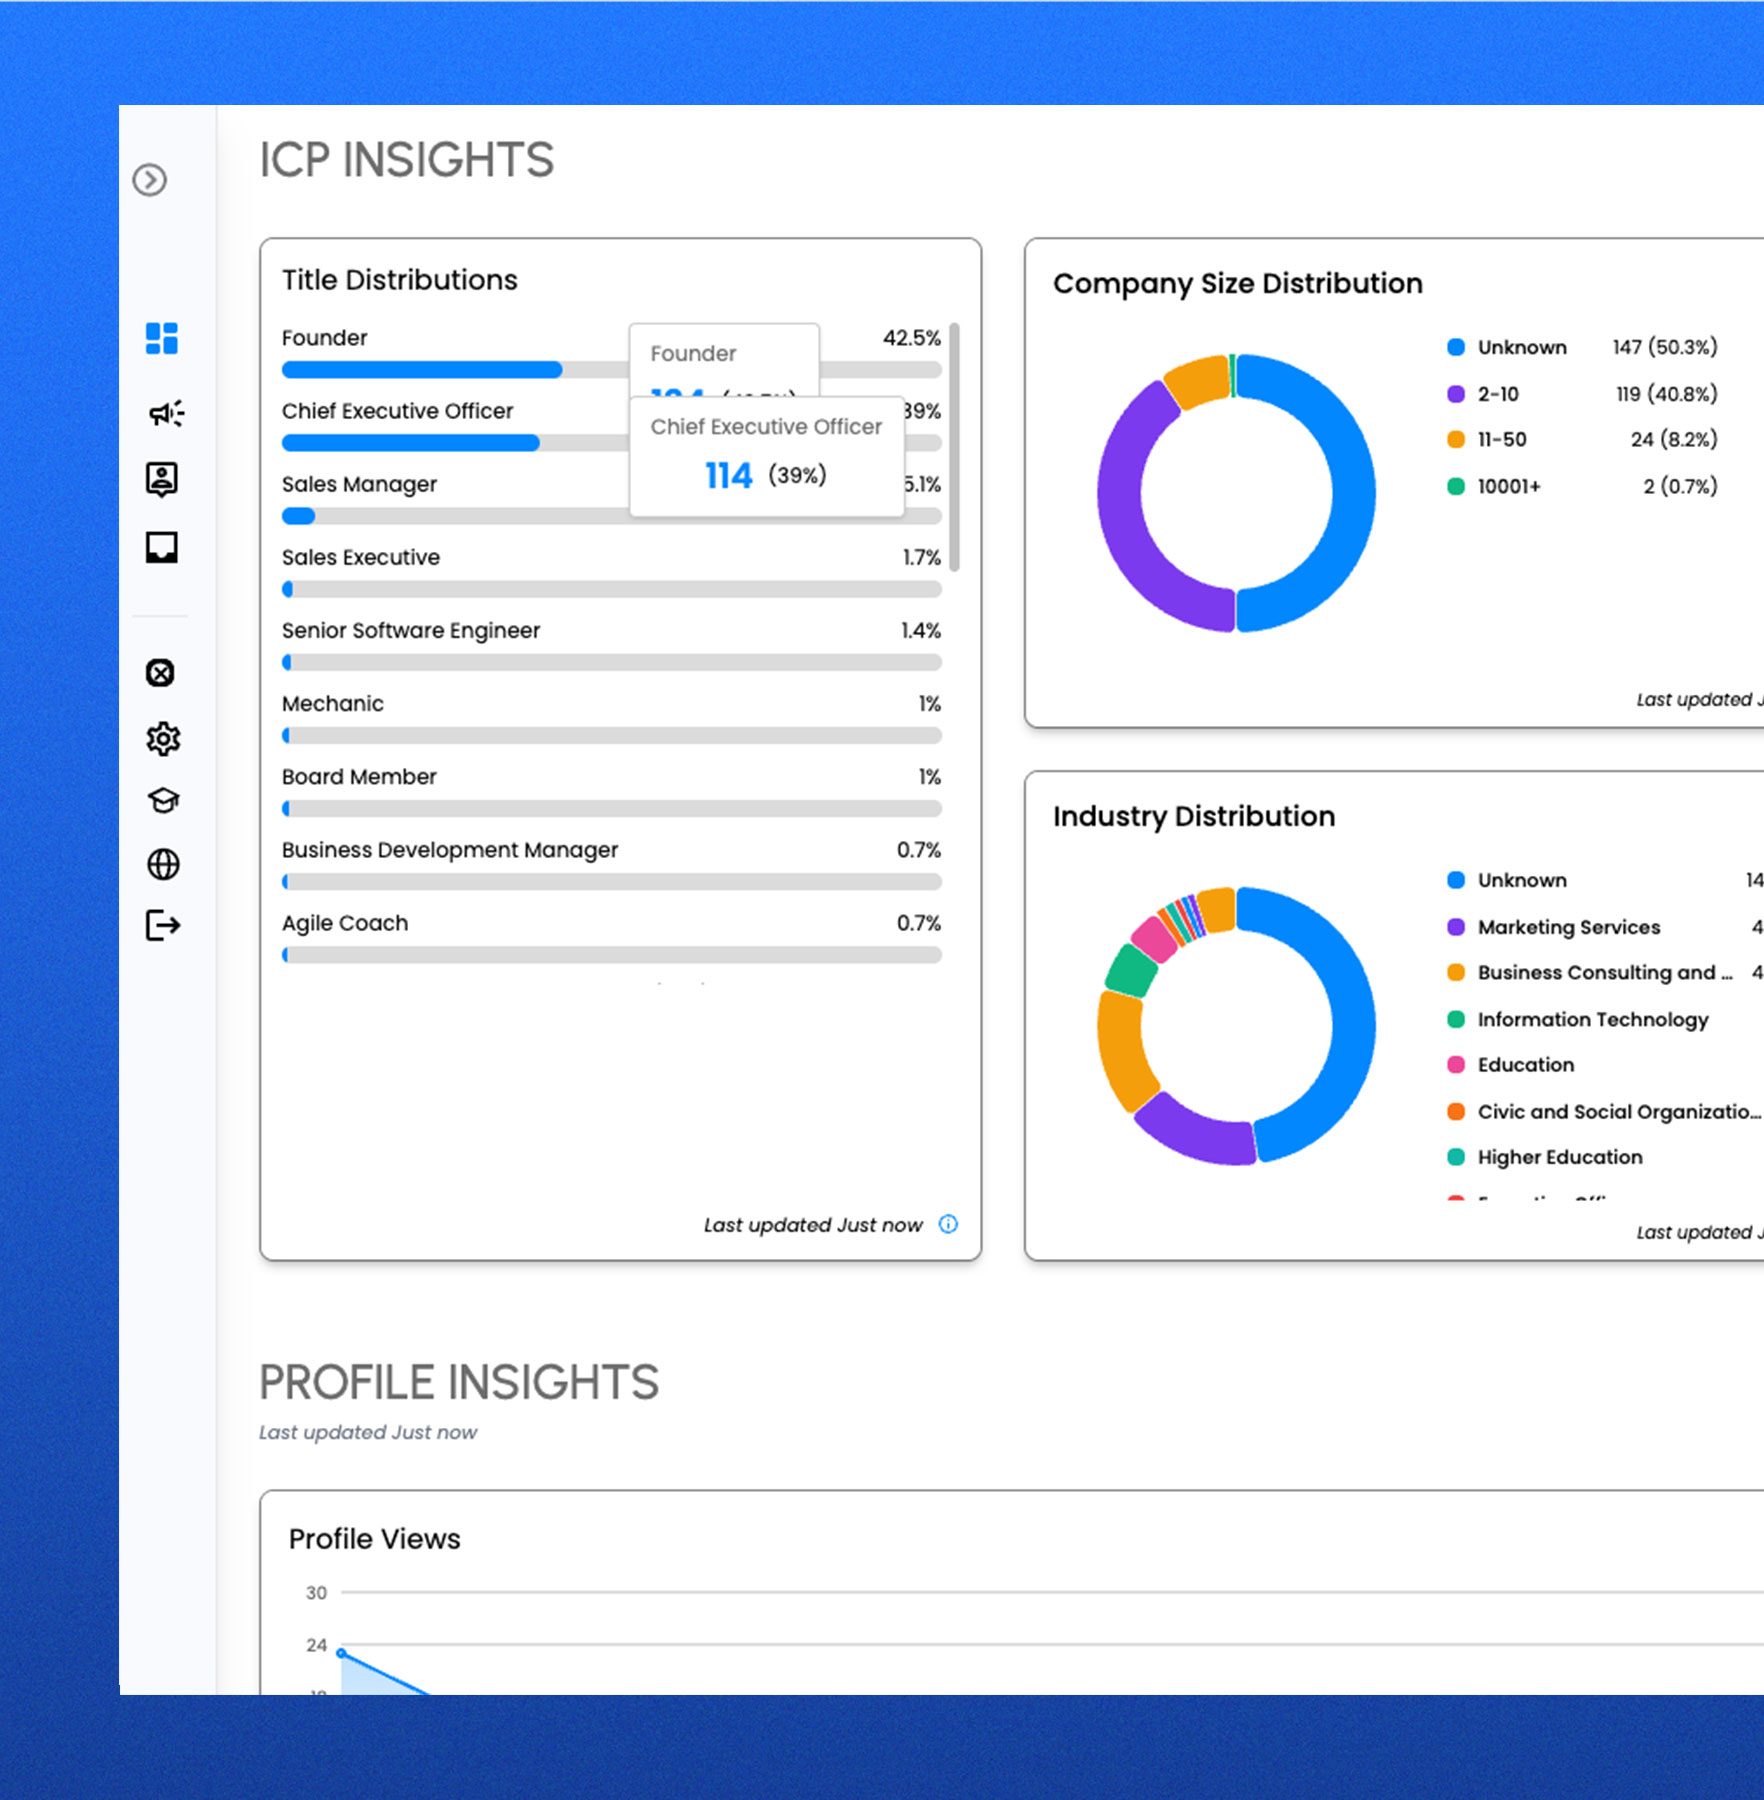Click the info icon beside Last updated
This screenshot has height=1800, width=1764.
(948, 1224)
